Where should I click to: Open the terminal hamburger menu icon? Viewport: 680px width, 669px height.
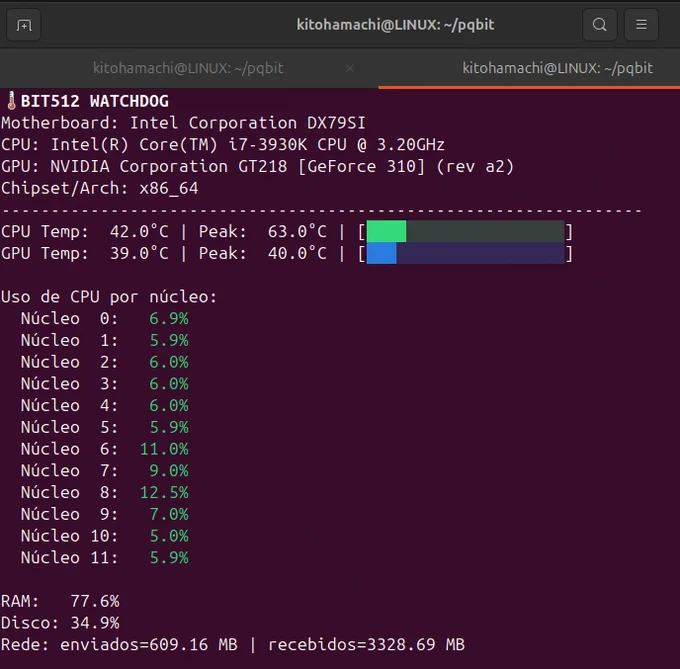pos(641,25)
